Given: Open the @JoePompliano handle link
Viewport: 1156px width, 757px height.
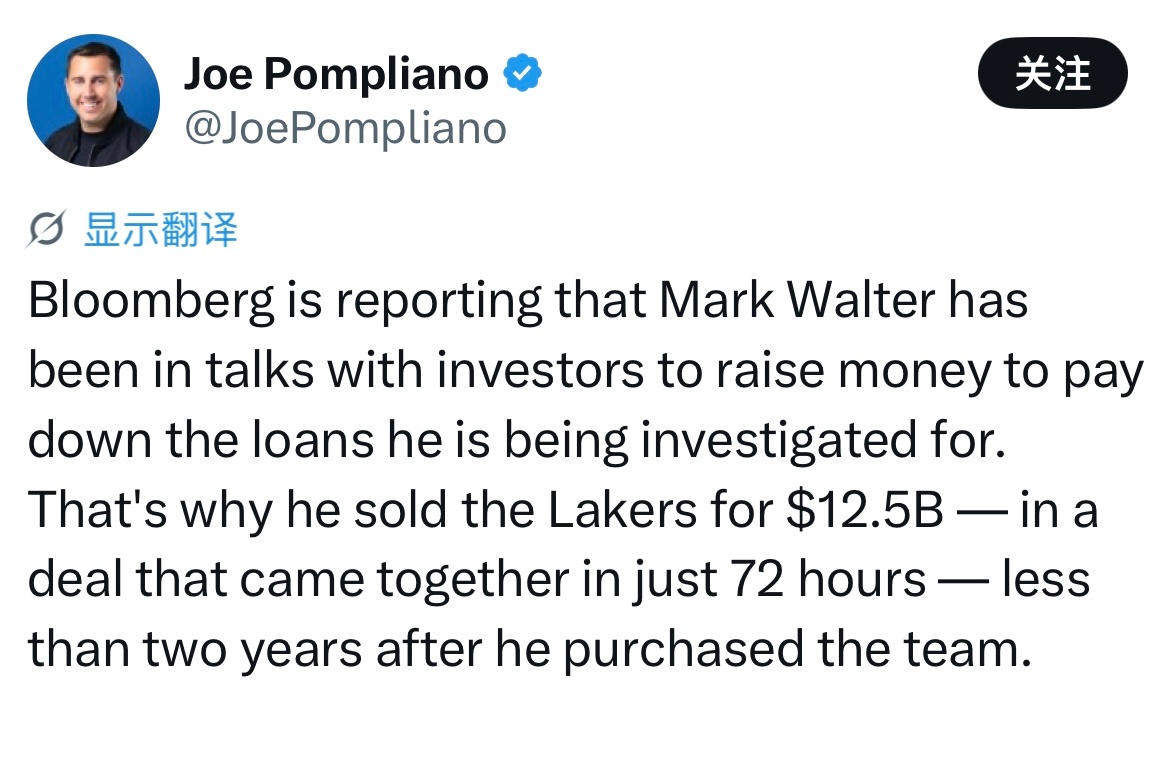Looking at the screenshot, I should 345,129.
